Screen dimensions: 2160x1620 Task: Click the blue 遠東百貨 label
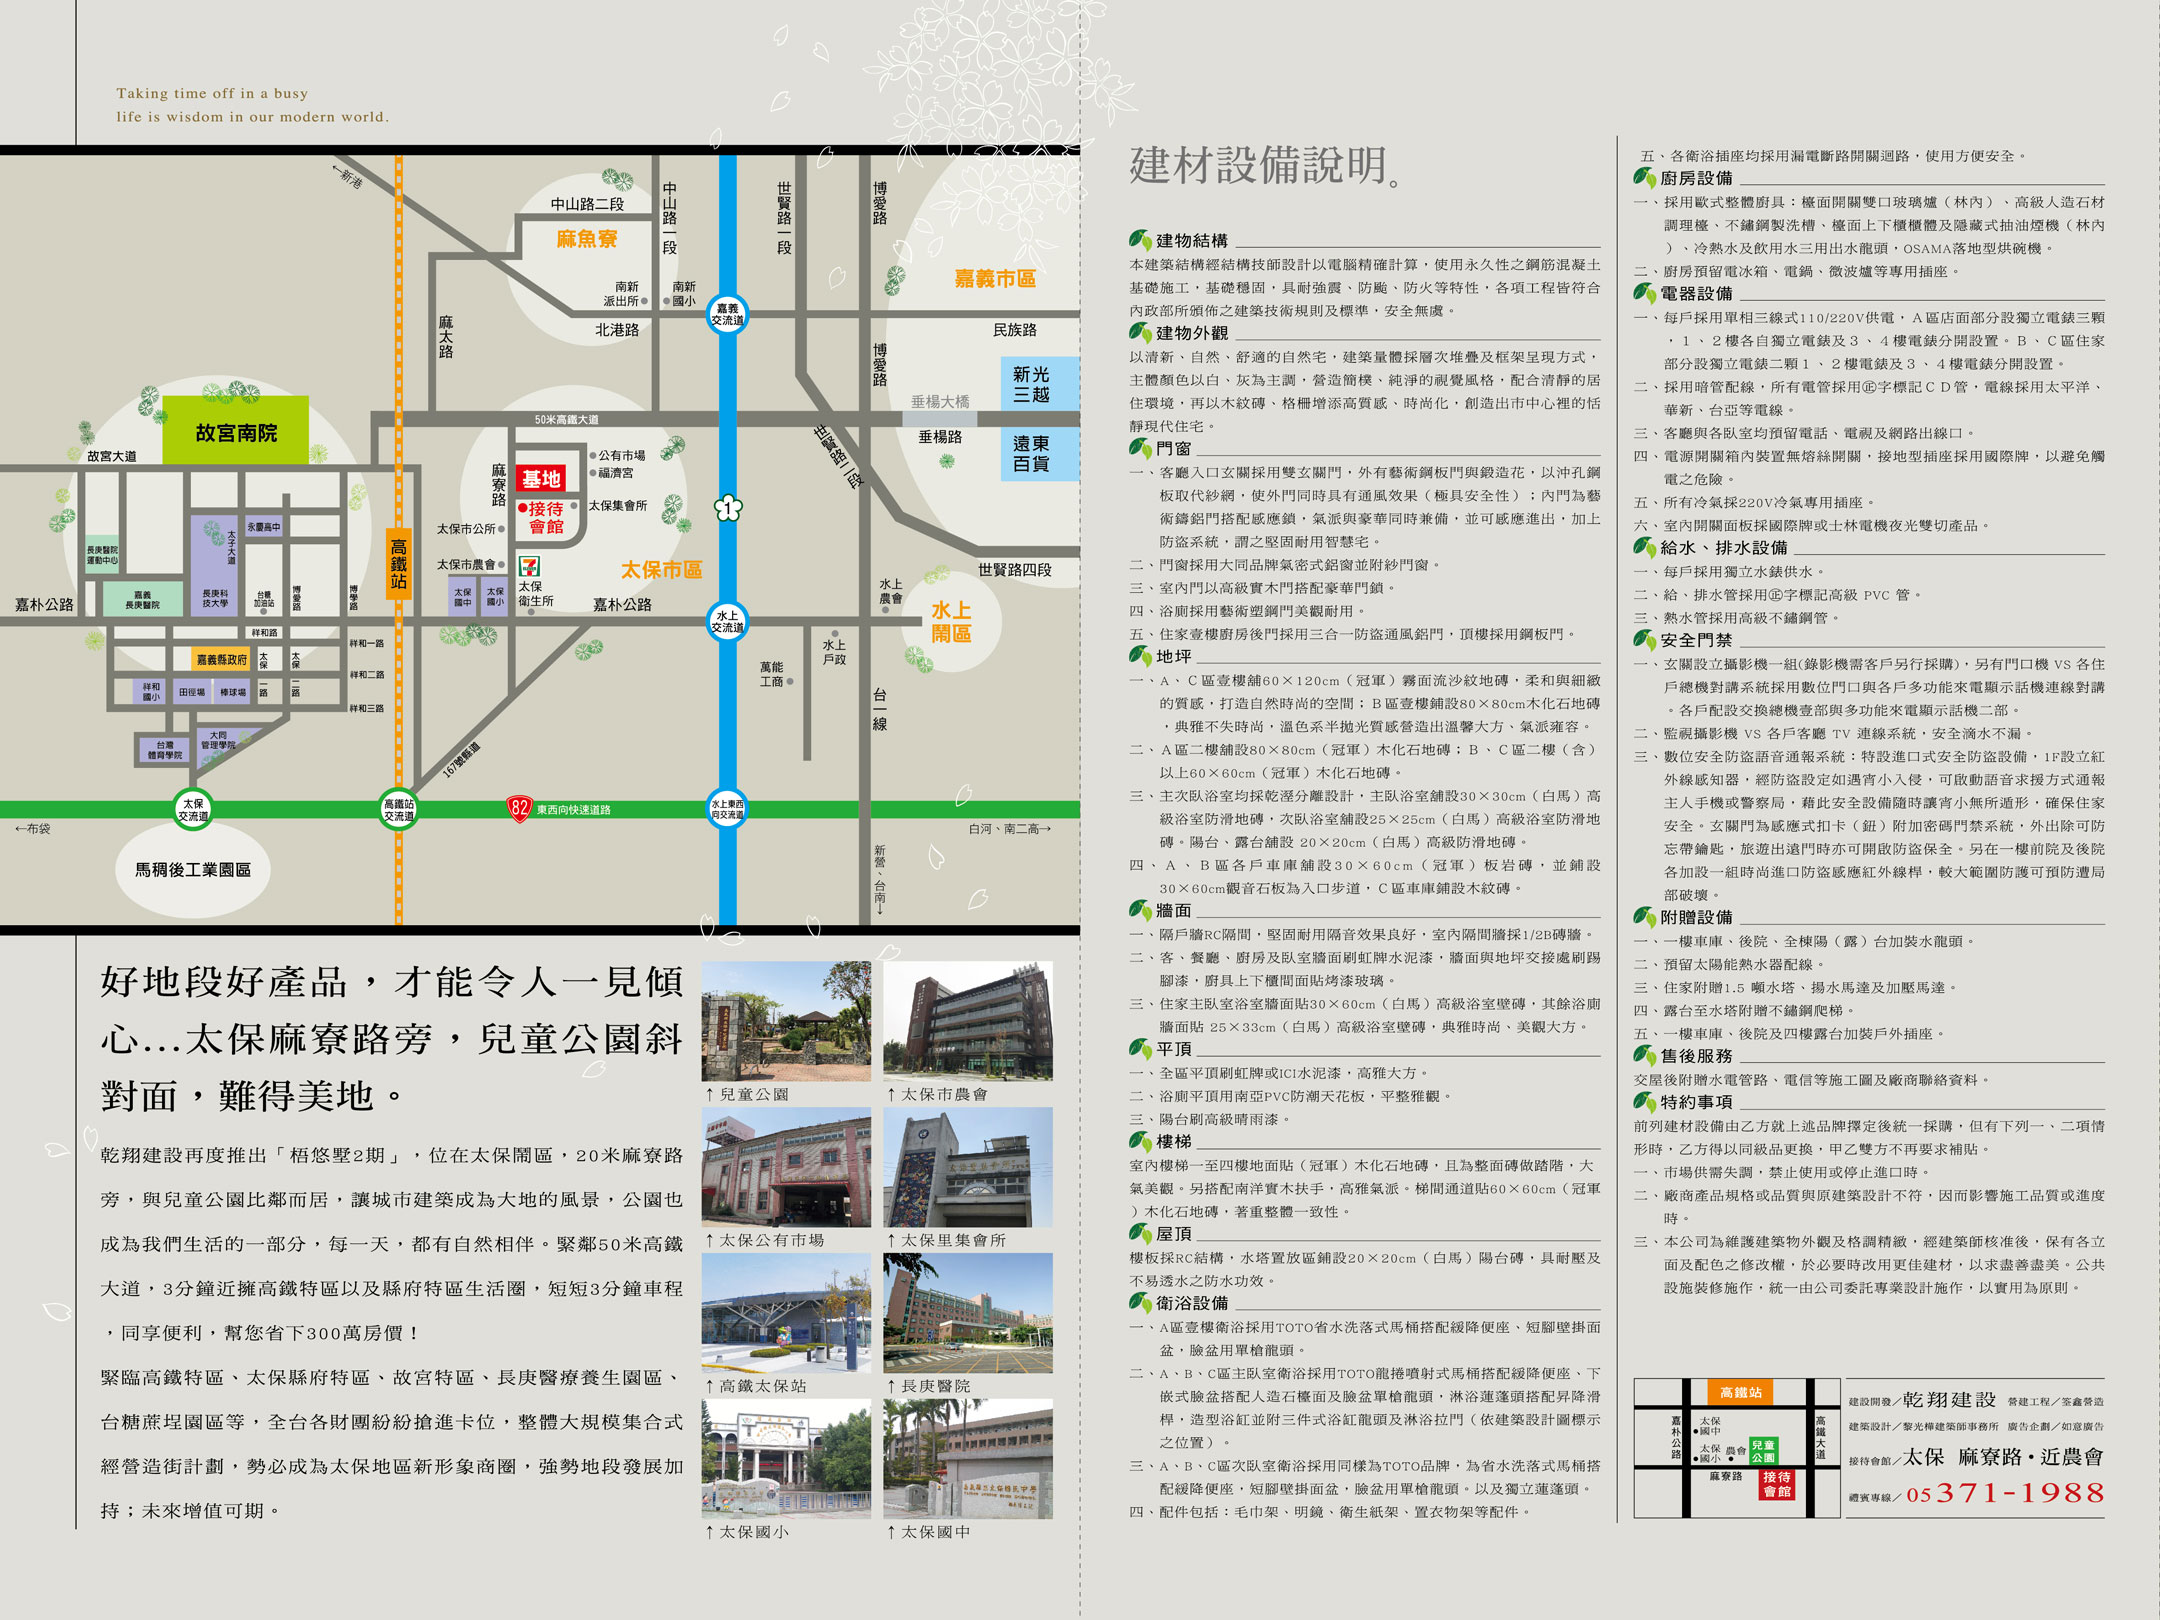(1031, 453)
